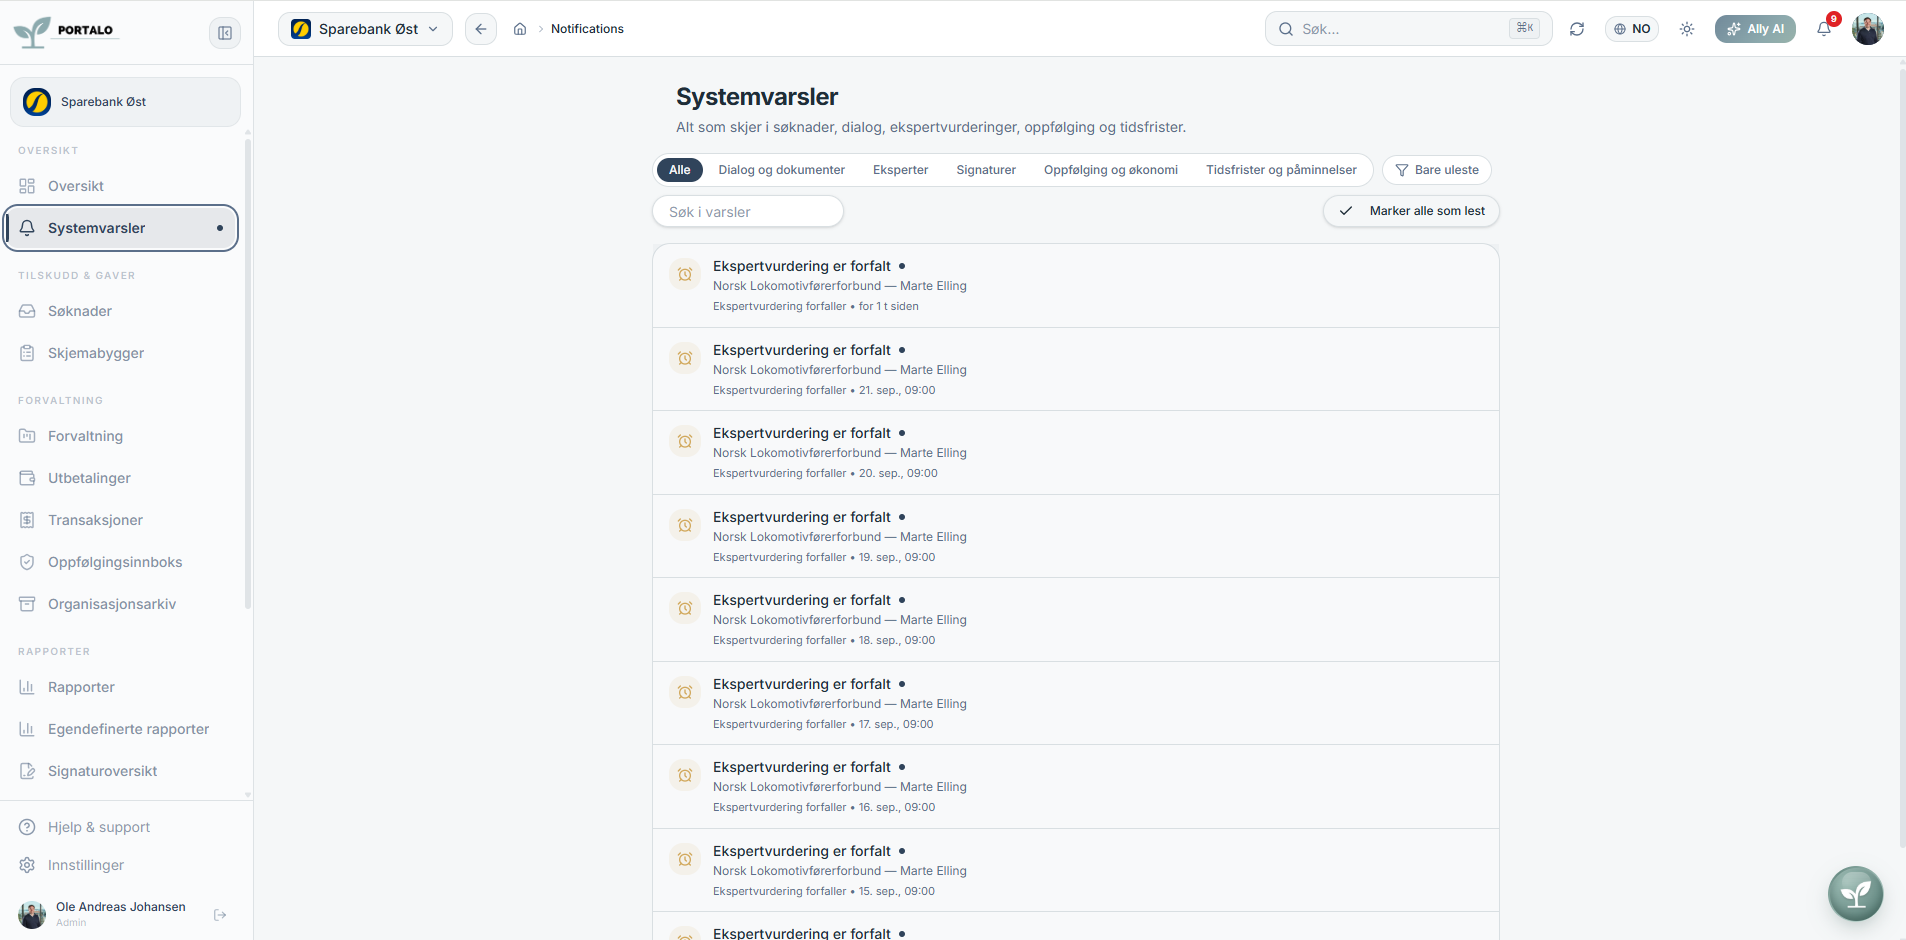Expand the Sparebank Øst organization dropdown
Screen dimensions: 1906x940
365,29
